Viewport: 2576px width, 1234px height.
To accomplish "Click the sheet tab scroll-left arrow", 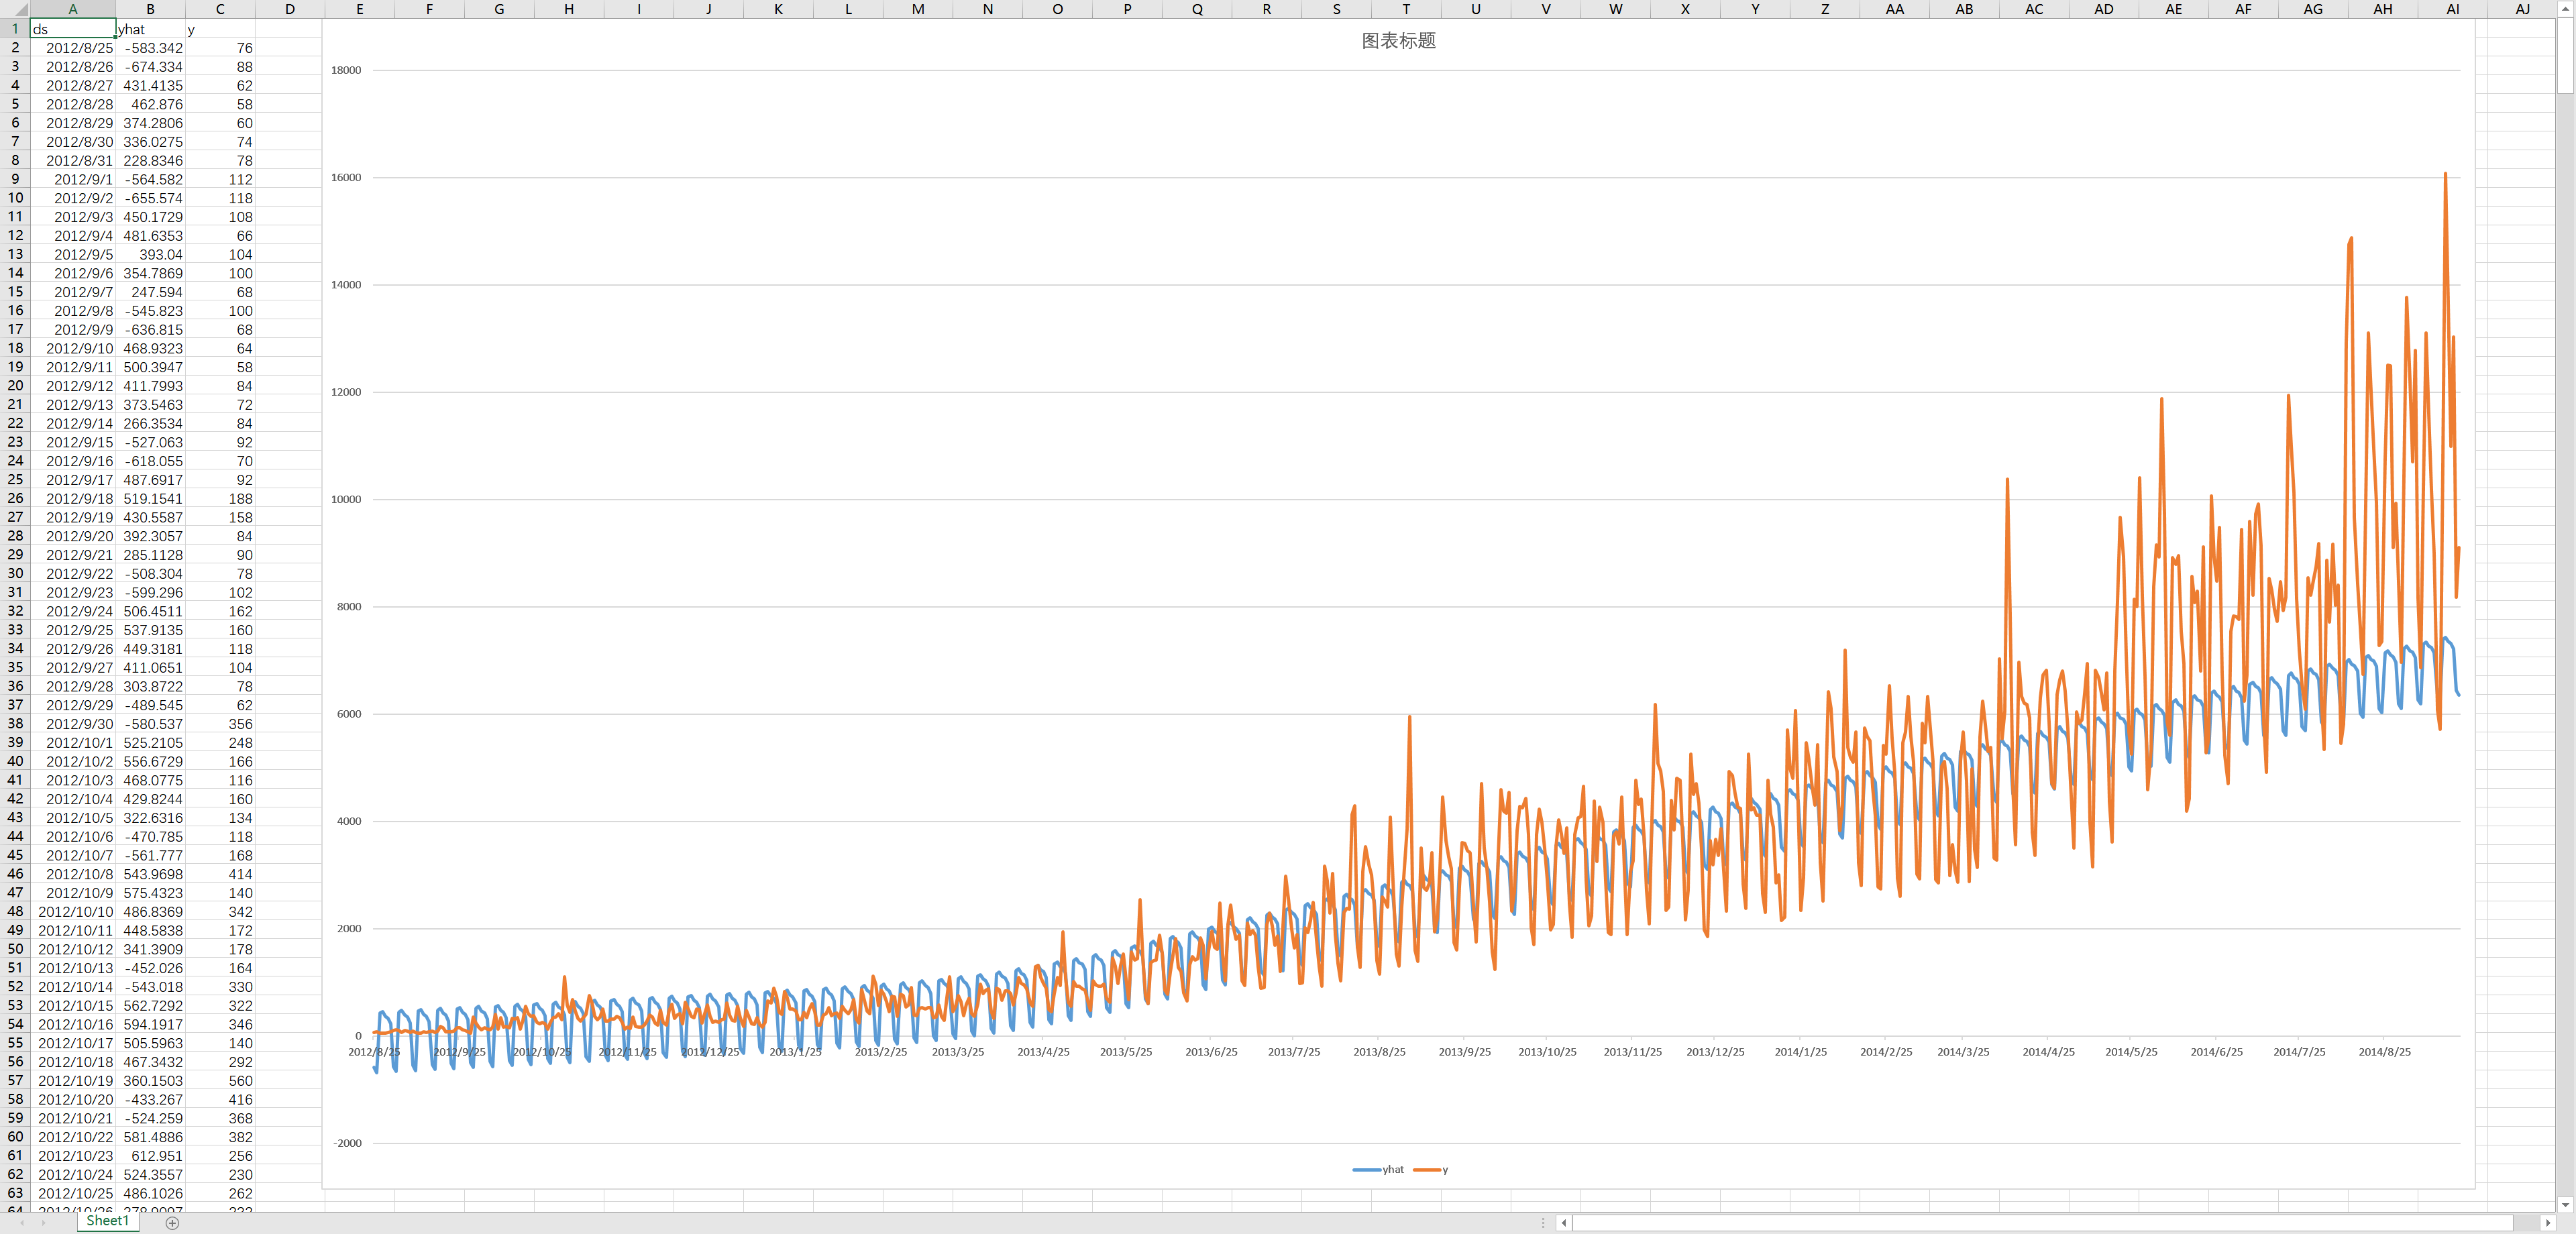I will coord(22,1223).
